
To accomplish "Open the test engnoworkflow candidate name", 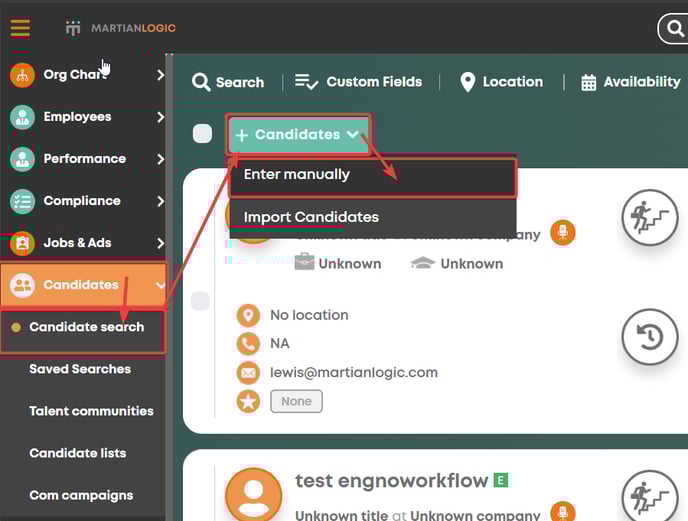I will coord(391,481).
